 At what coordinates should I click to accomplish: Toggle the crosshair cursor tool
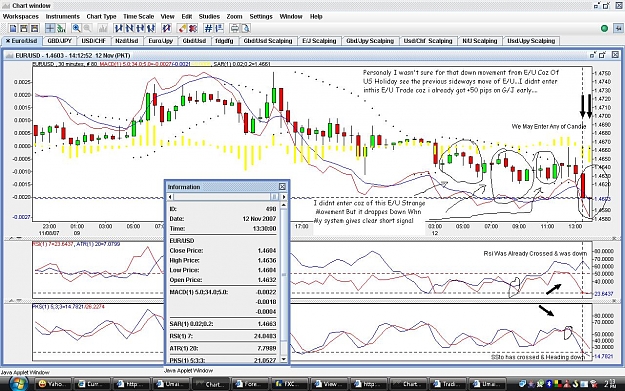point(50,28)
